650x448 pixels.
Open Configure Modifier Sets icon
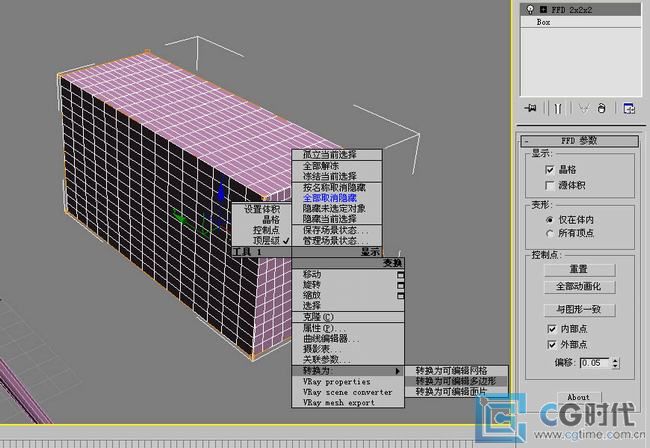click(629, 109)
